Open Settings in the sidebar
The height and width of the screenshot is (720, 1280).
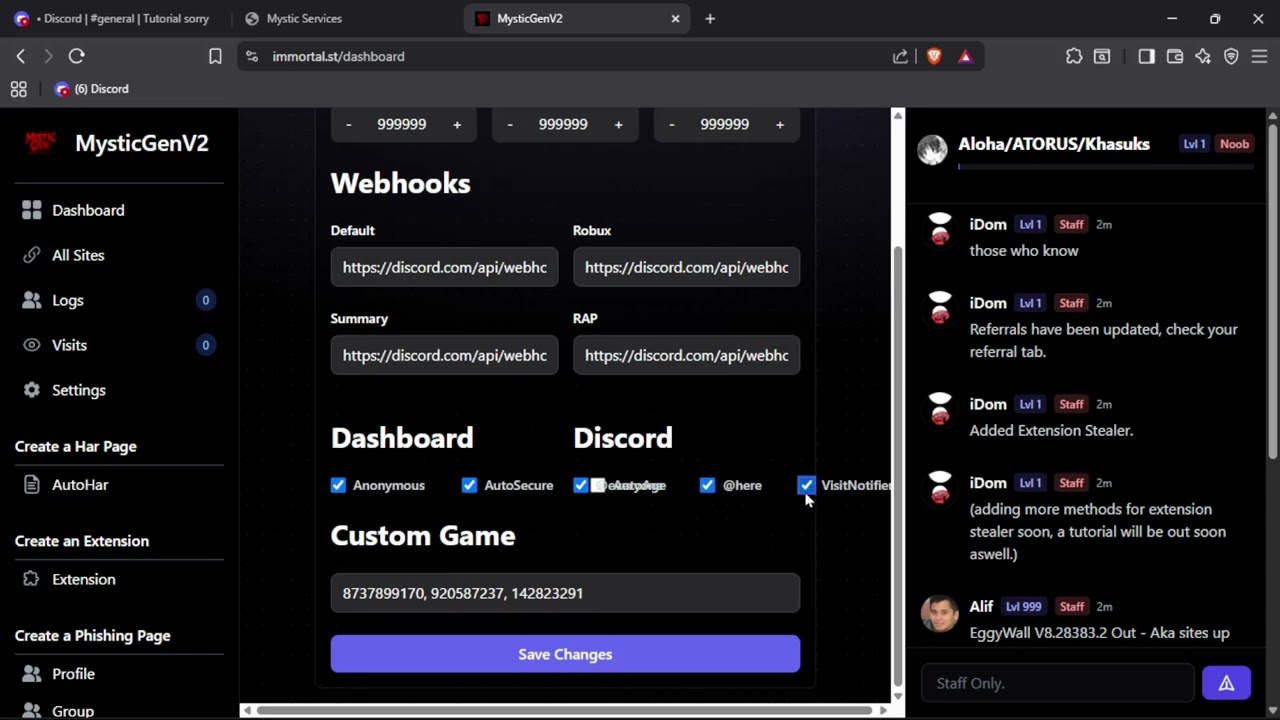tap(119, 390)
